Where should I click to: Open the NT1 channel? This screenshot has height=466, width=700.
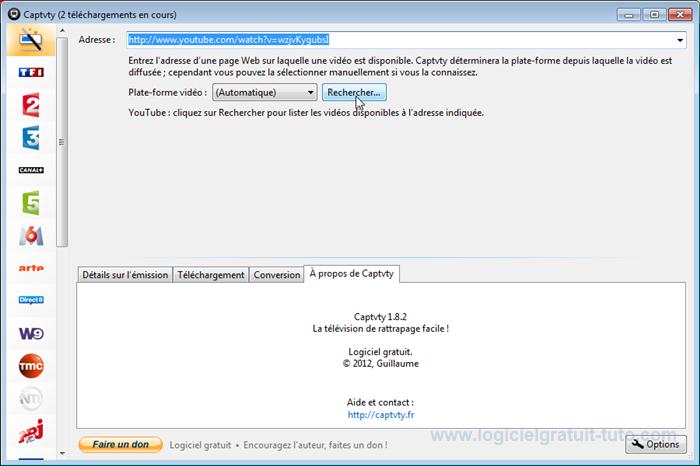(31, 398)
